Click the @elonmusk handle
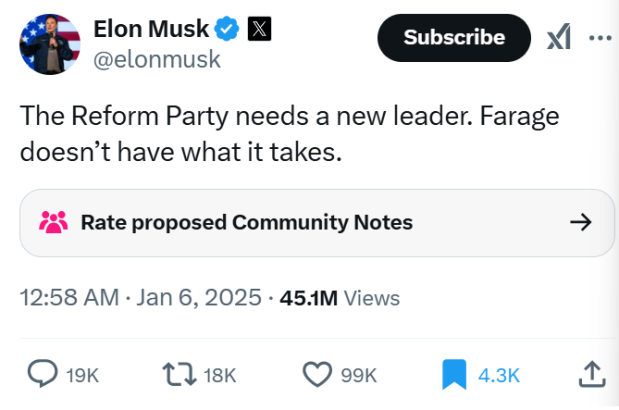Image resolution: width=619 pixels, height=410 pixels. tap(156, 60)
